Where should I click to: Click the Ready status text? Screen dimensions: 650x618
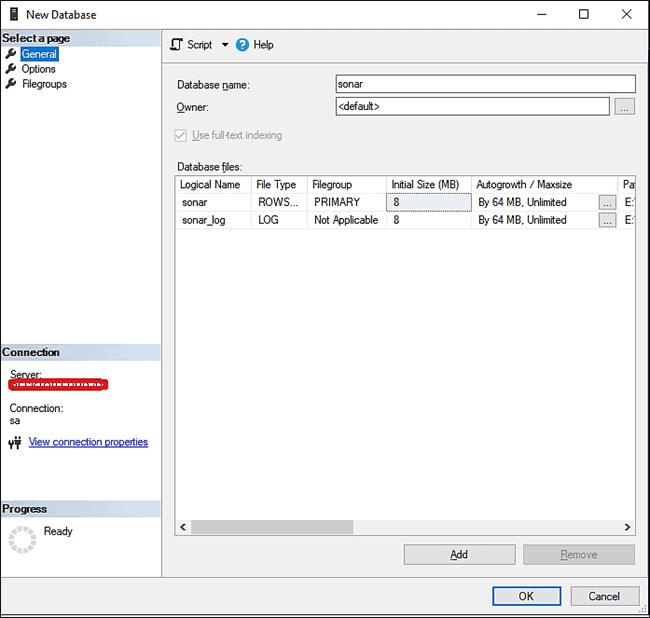pos(58,531)
